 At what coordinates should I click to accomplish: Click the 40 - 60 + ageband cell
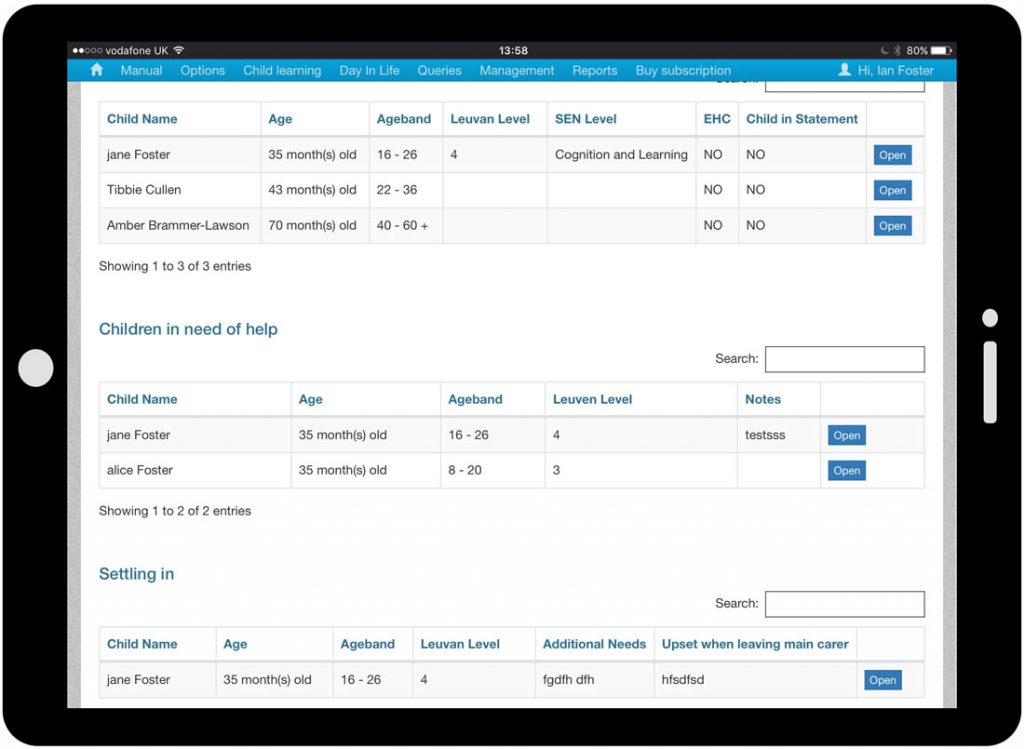click(x=406, y=225)
